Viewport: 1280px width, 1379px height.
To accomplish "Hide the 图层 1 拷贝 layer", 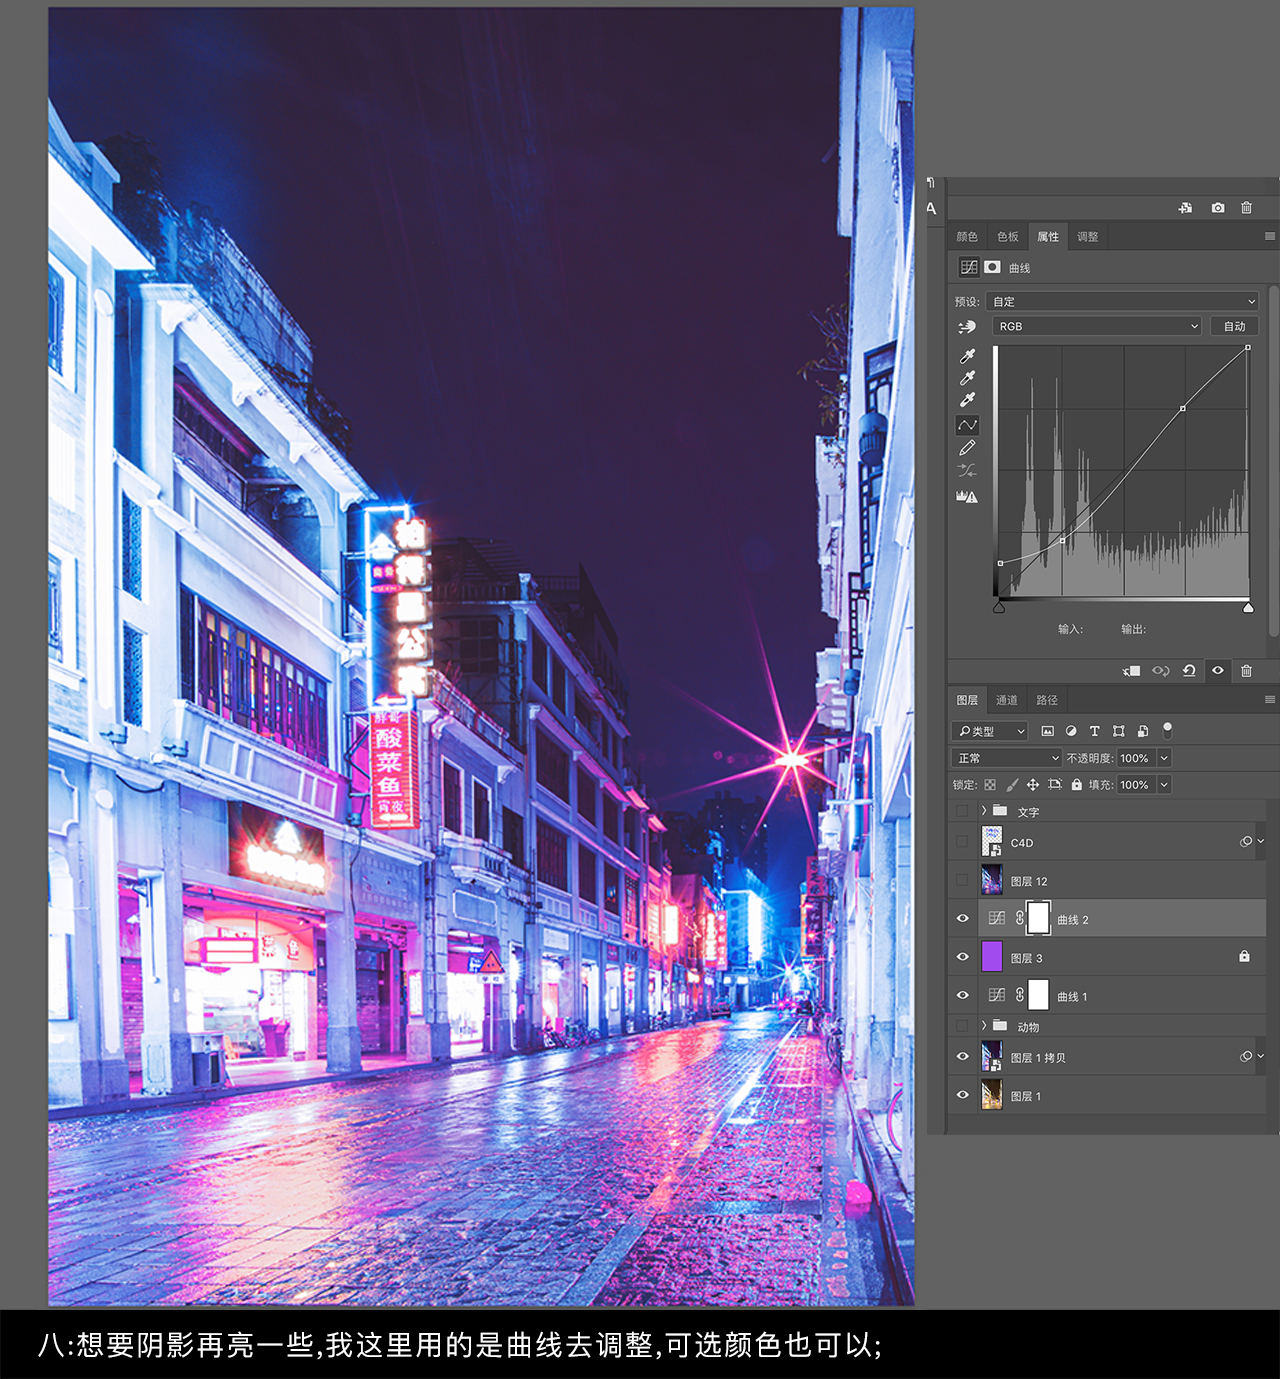I will [962, 1057].
